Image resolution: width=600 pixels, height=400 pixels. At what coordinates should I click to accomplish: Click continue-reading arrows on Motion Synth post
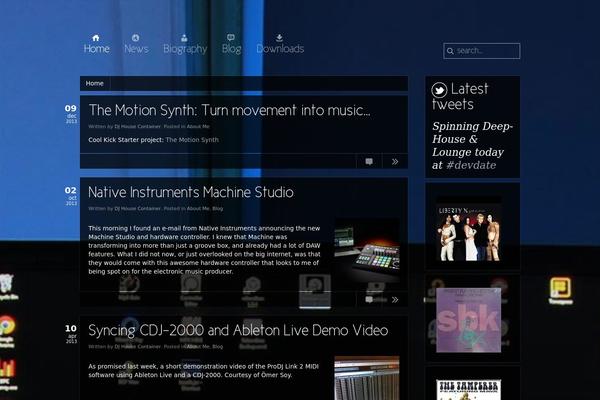[x=395, y=162]
